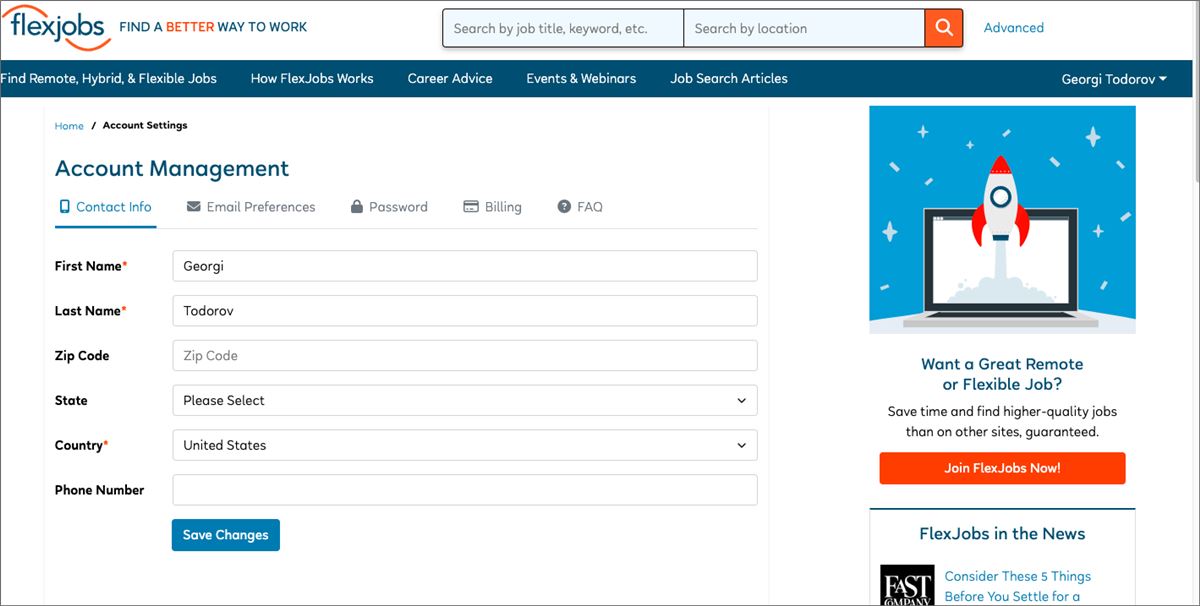1200x606 pixels.
Task: Click the lock icon beside Password
Action: [x=357, y=207]
